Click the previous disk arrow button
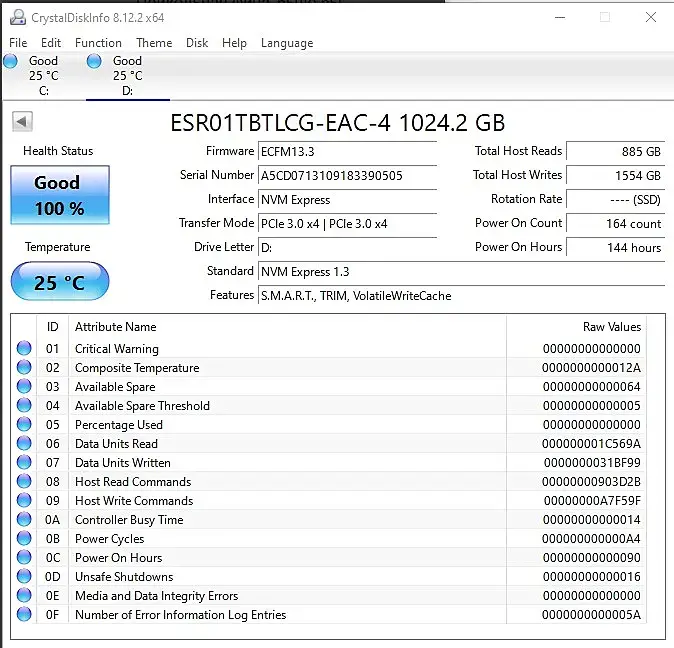674x648 pixels. click(22, 122)
